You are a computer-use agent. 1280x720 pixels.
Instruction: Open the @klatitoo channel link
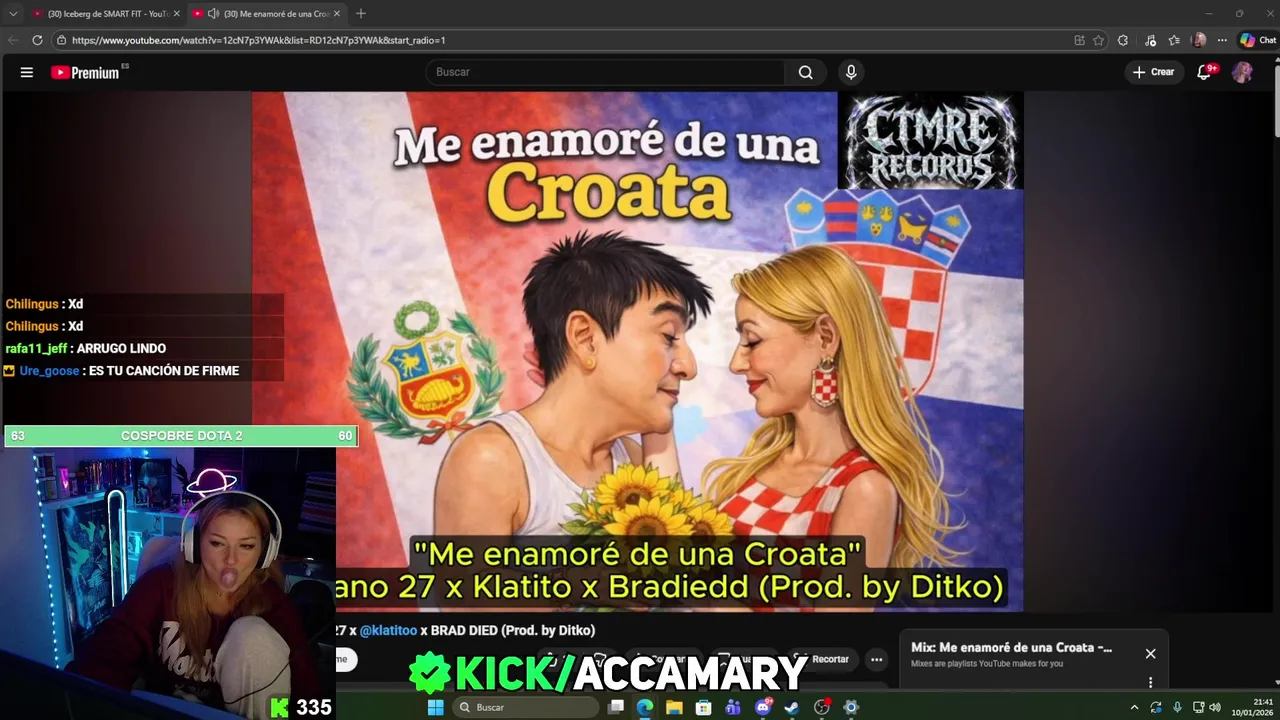(x=388, y=630)
